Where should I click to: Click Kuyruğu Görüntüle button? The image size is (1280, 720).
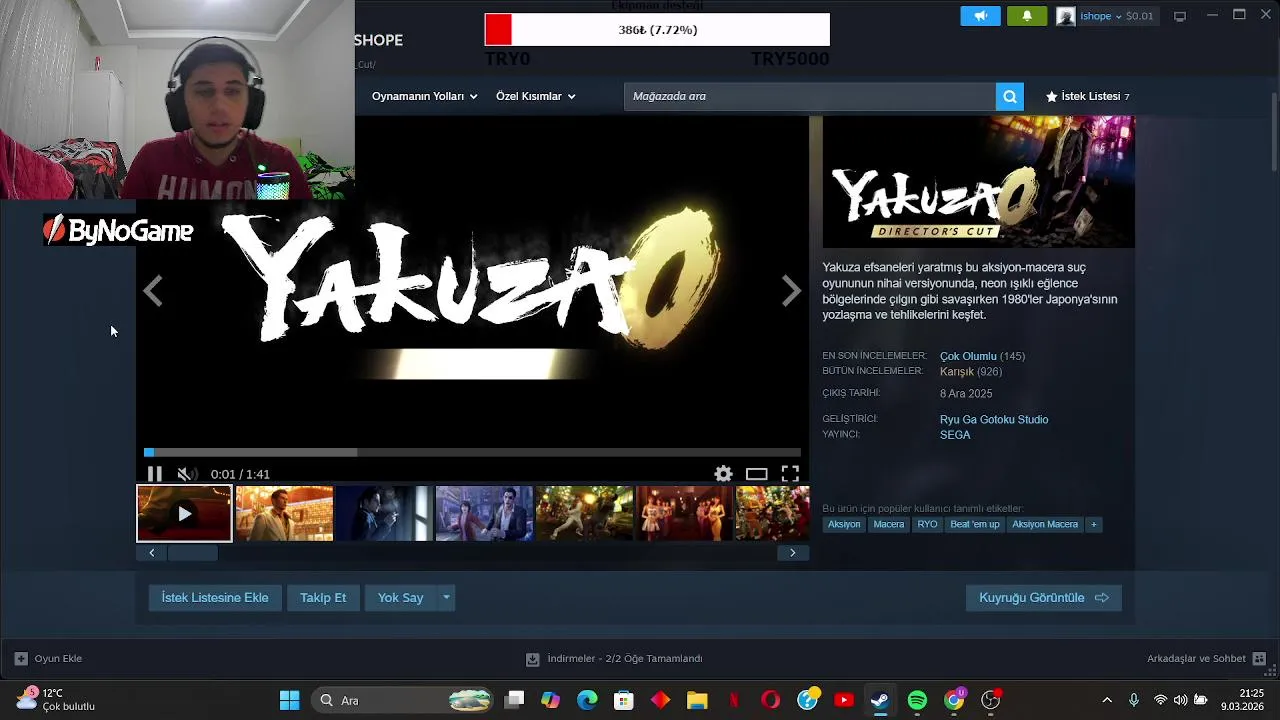pos(1043,597)
